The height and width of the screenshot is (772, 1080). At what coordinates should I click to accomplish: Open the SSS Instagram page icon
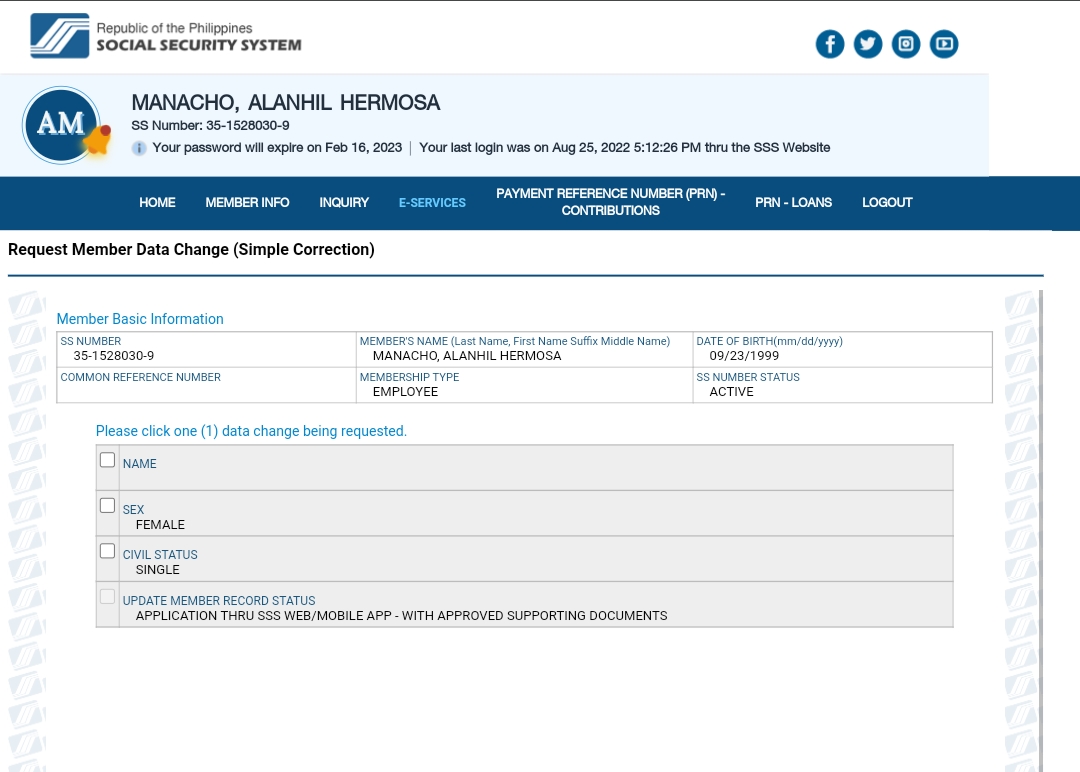click(x=906, y=44)
